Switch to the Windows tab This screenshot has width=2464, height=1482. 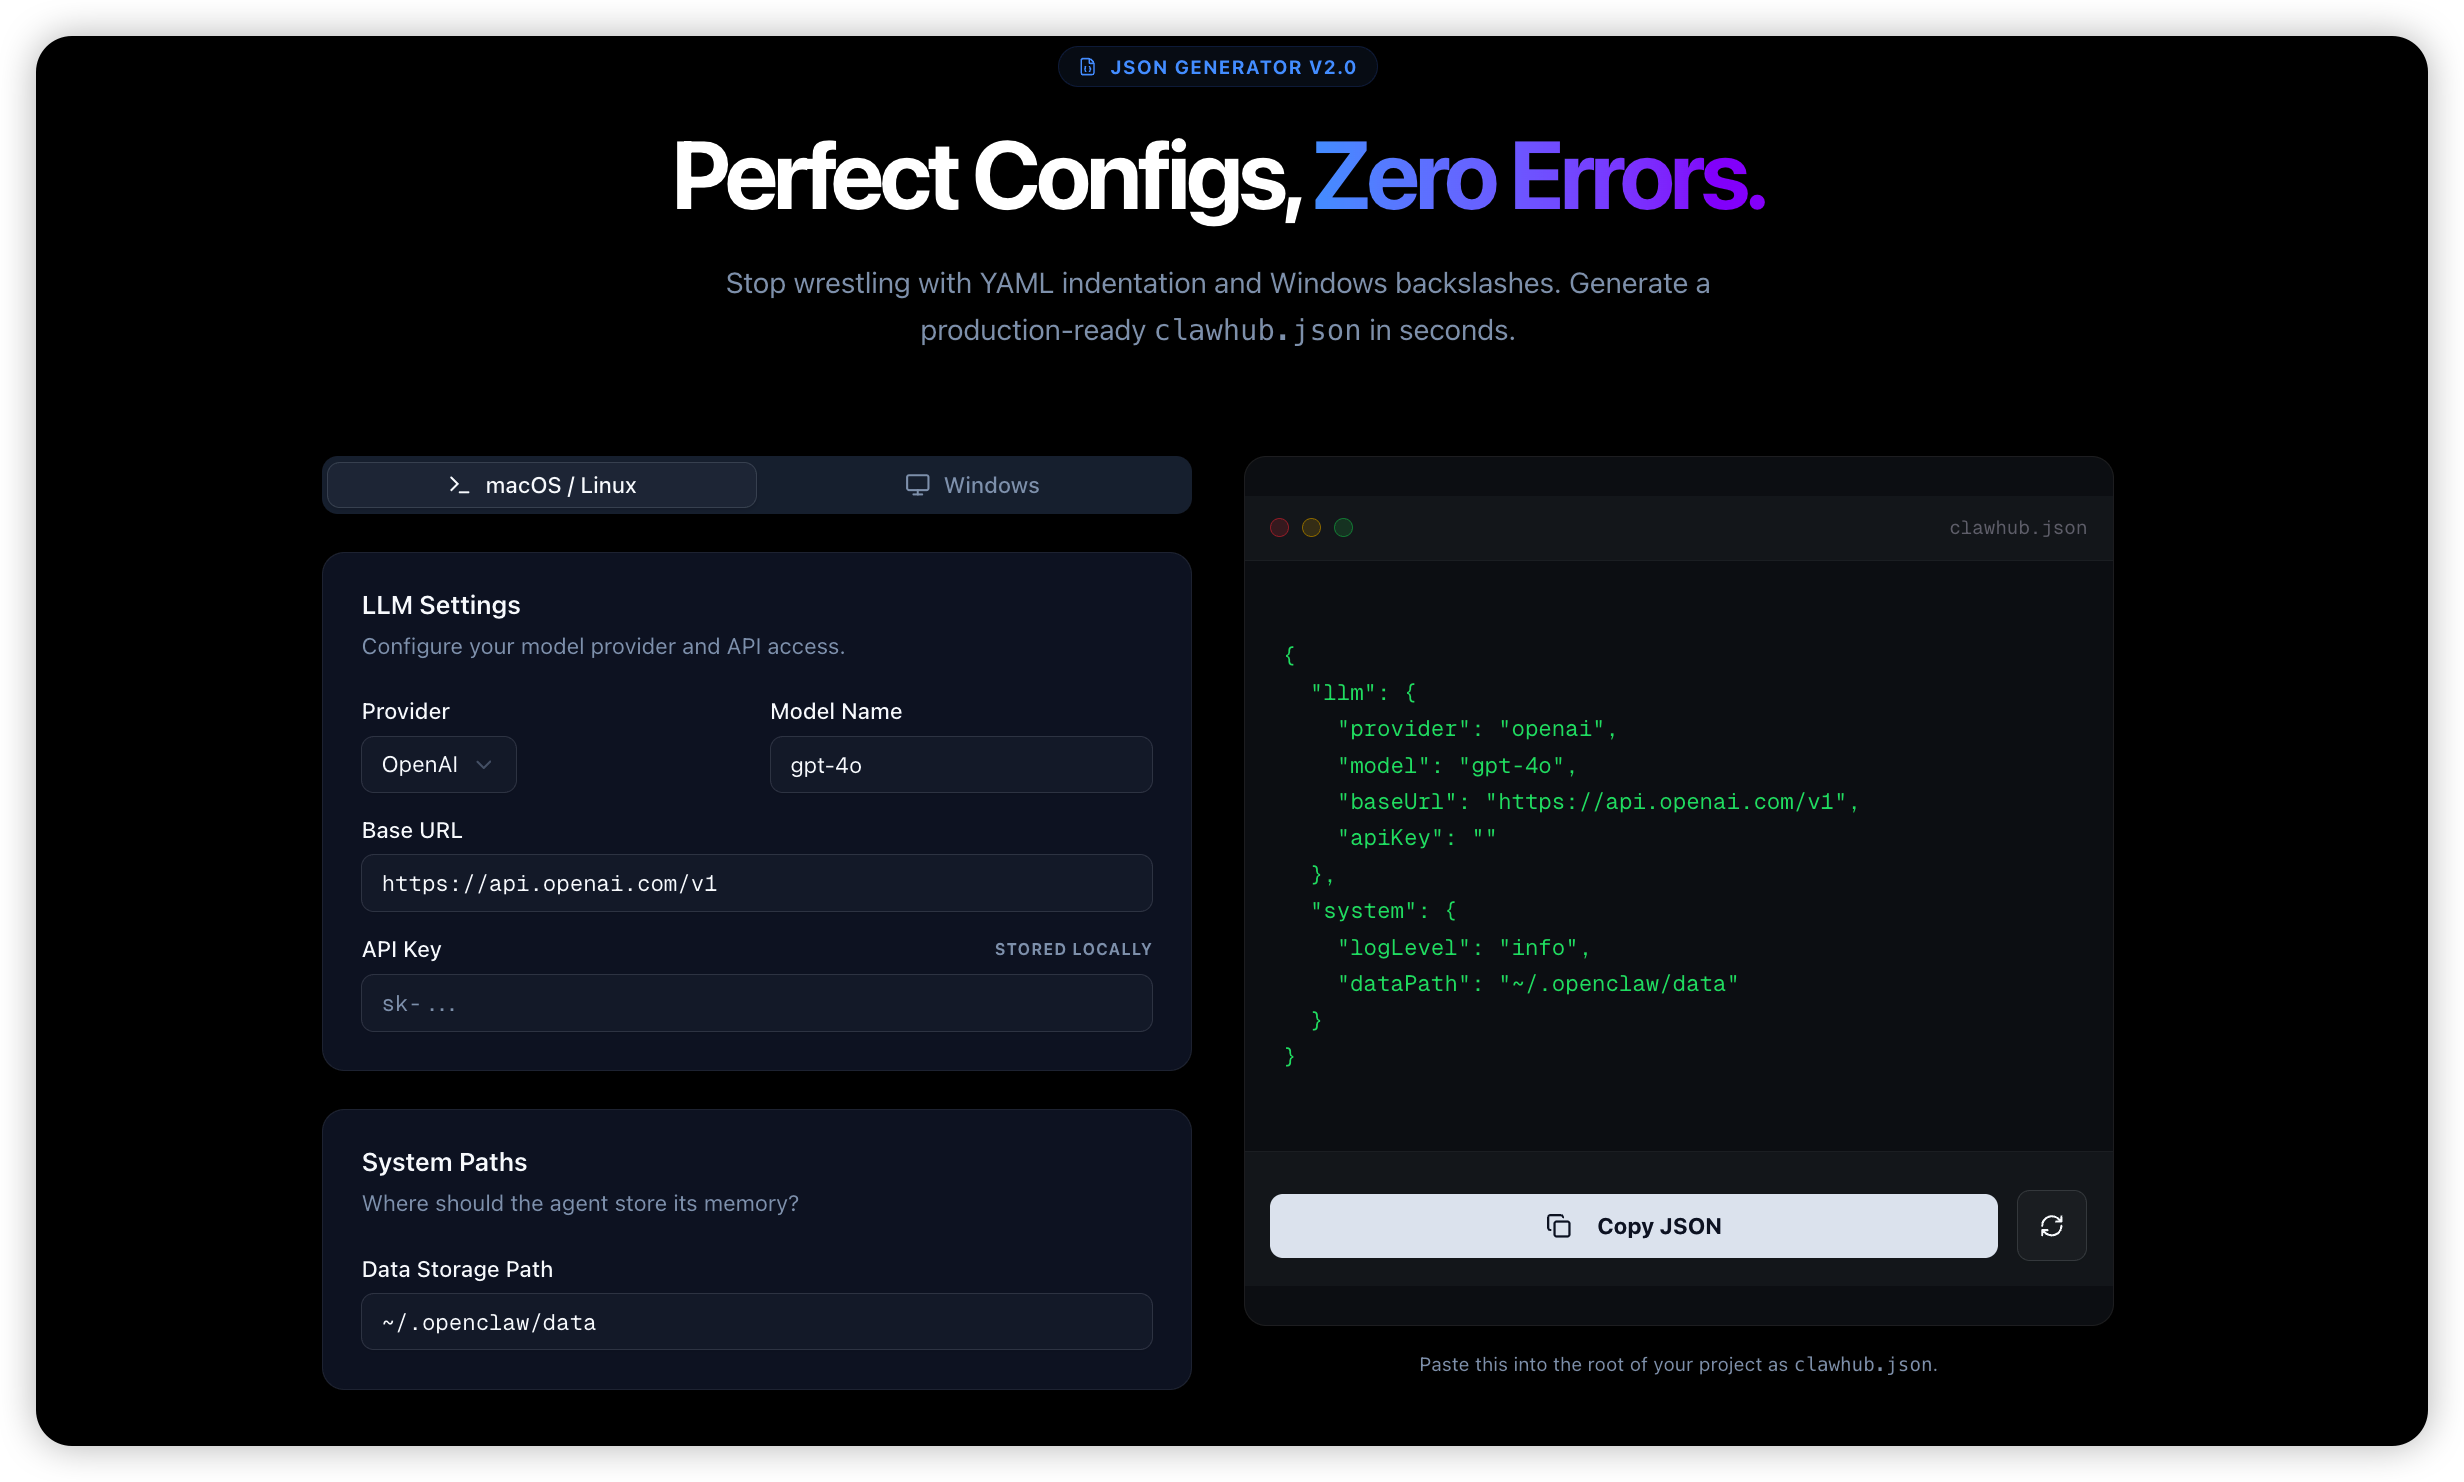coord(972,485)
